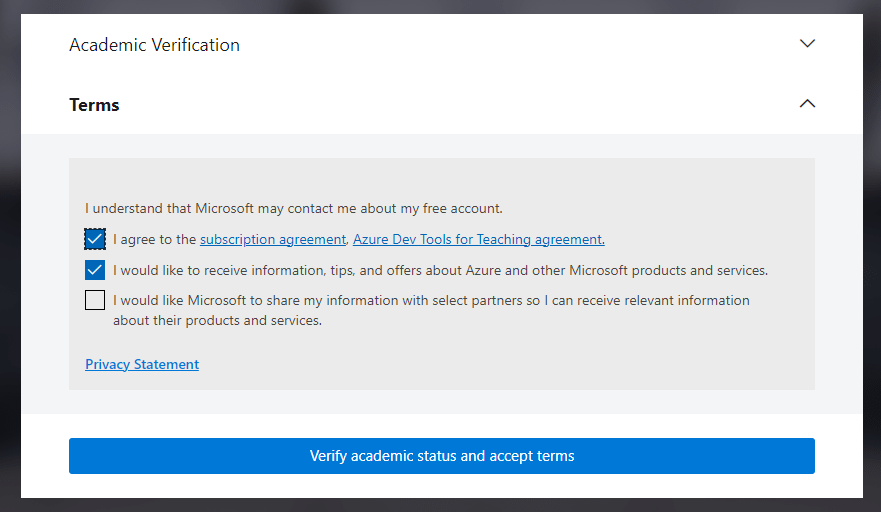This screenshot has height=512, width=881.
Task: Click the "about their products and services" text line
Action: pos(217,320)
